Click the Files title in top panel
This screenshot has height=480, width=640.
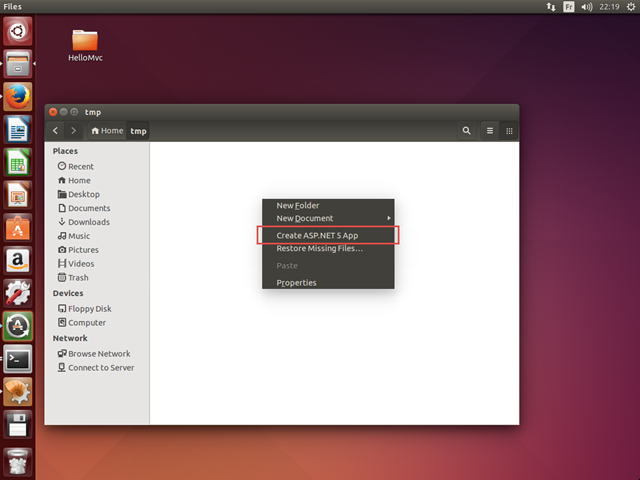point(13,7)
